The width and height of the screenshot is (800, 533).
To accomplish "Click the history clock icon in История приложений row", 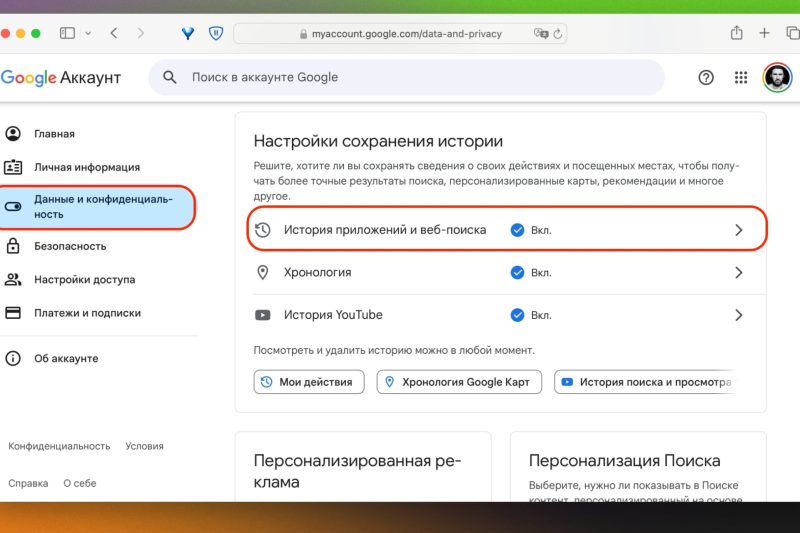I will pyautogui.click(x=263, y=230).
